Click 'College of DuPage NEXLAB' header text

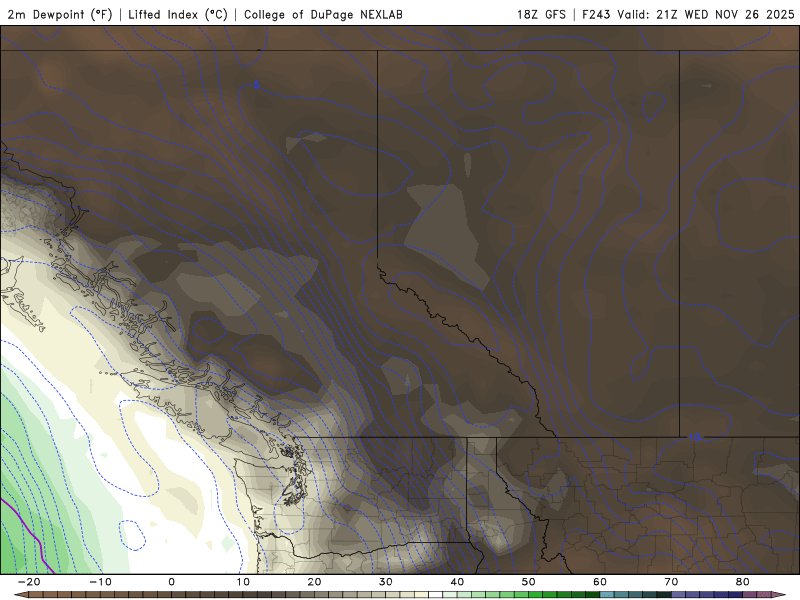point(323,14)
